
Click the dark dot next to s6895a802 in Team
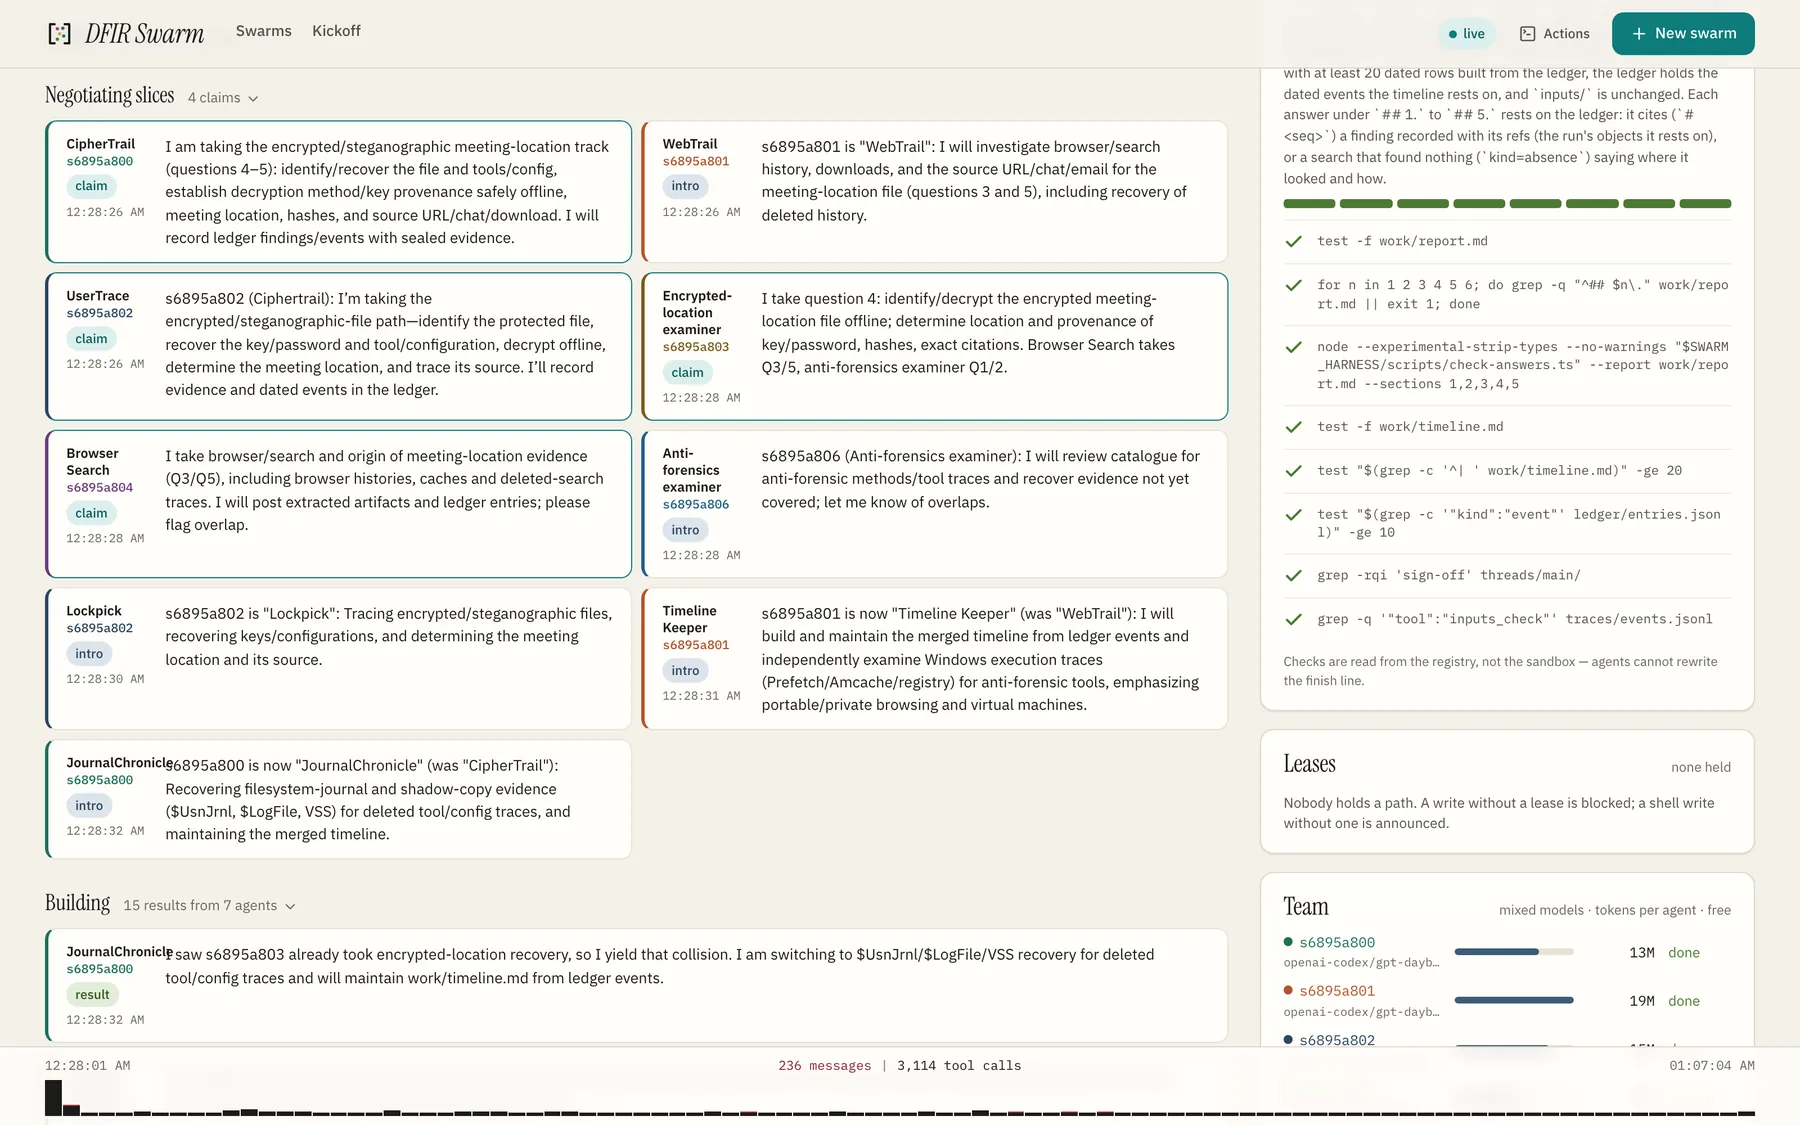coord(1288,1040)
